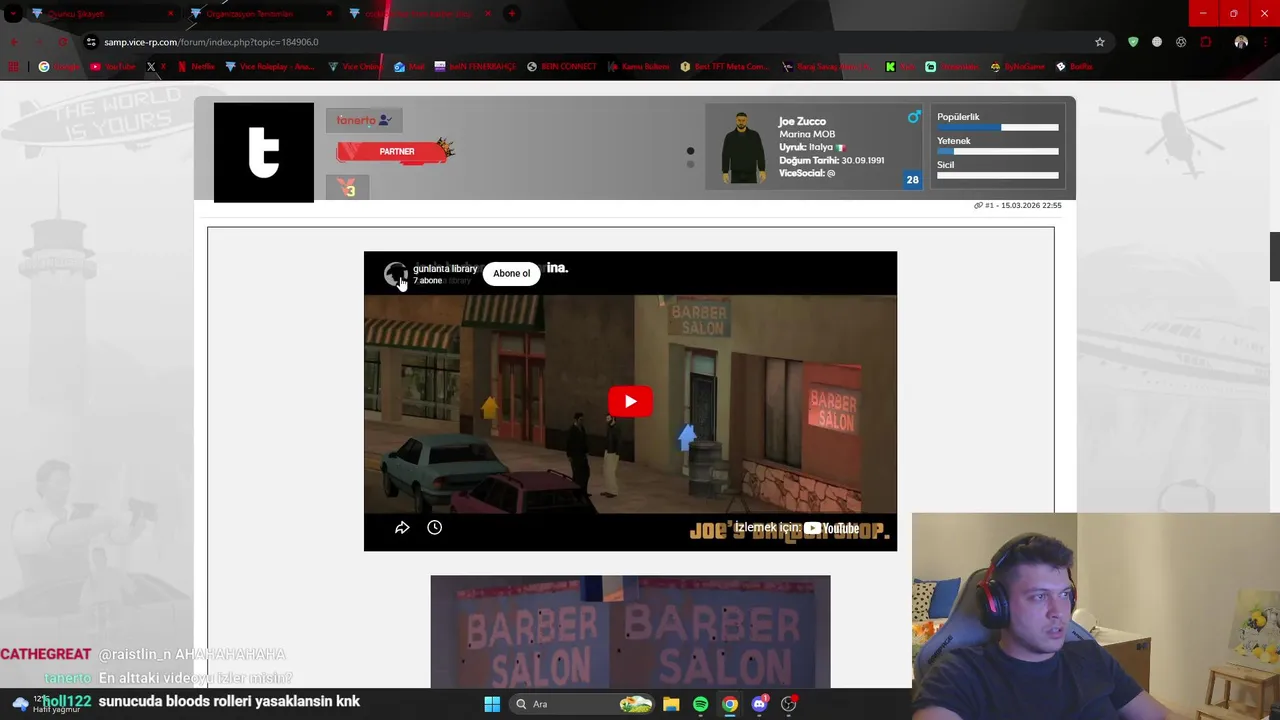Open the Best TFT Meta Comps bookmark
The width and height of the screenshot is (1280, 720).
coord(725,67)
